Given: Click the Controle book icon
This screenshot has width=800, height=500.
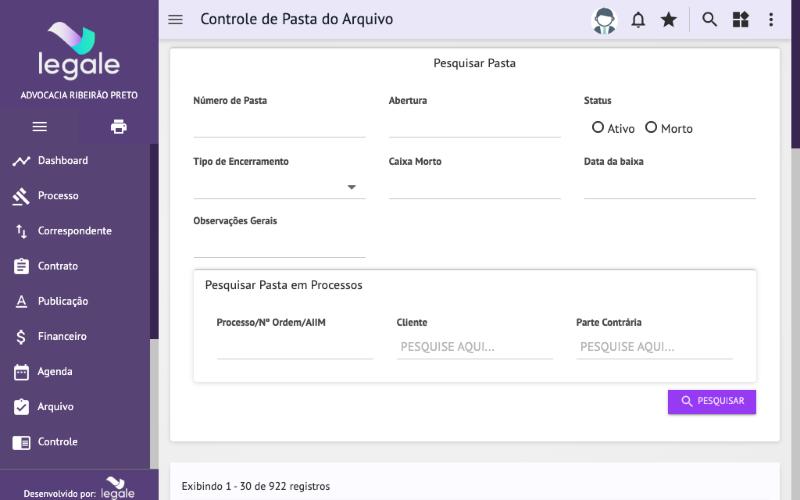Looking at the screenshot, I should point(21,442).
